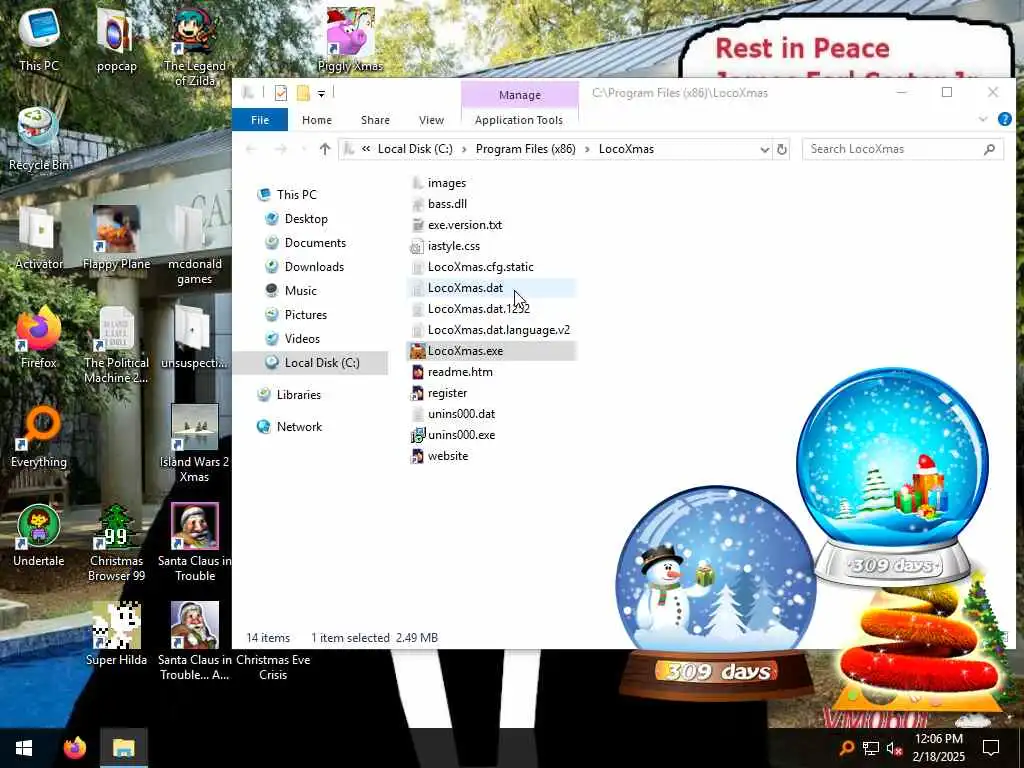The width and height of the screenshot is (1024, 768).
Task: Select Network in the navigation pane
Action: 299,426
